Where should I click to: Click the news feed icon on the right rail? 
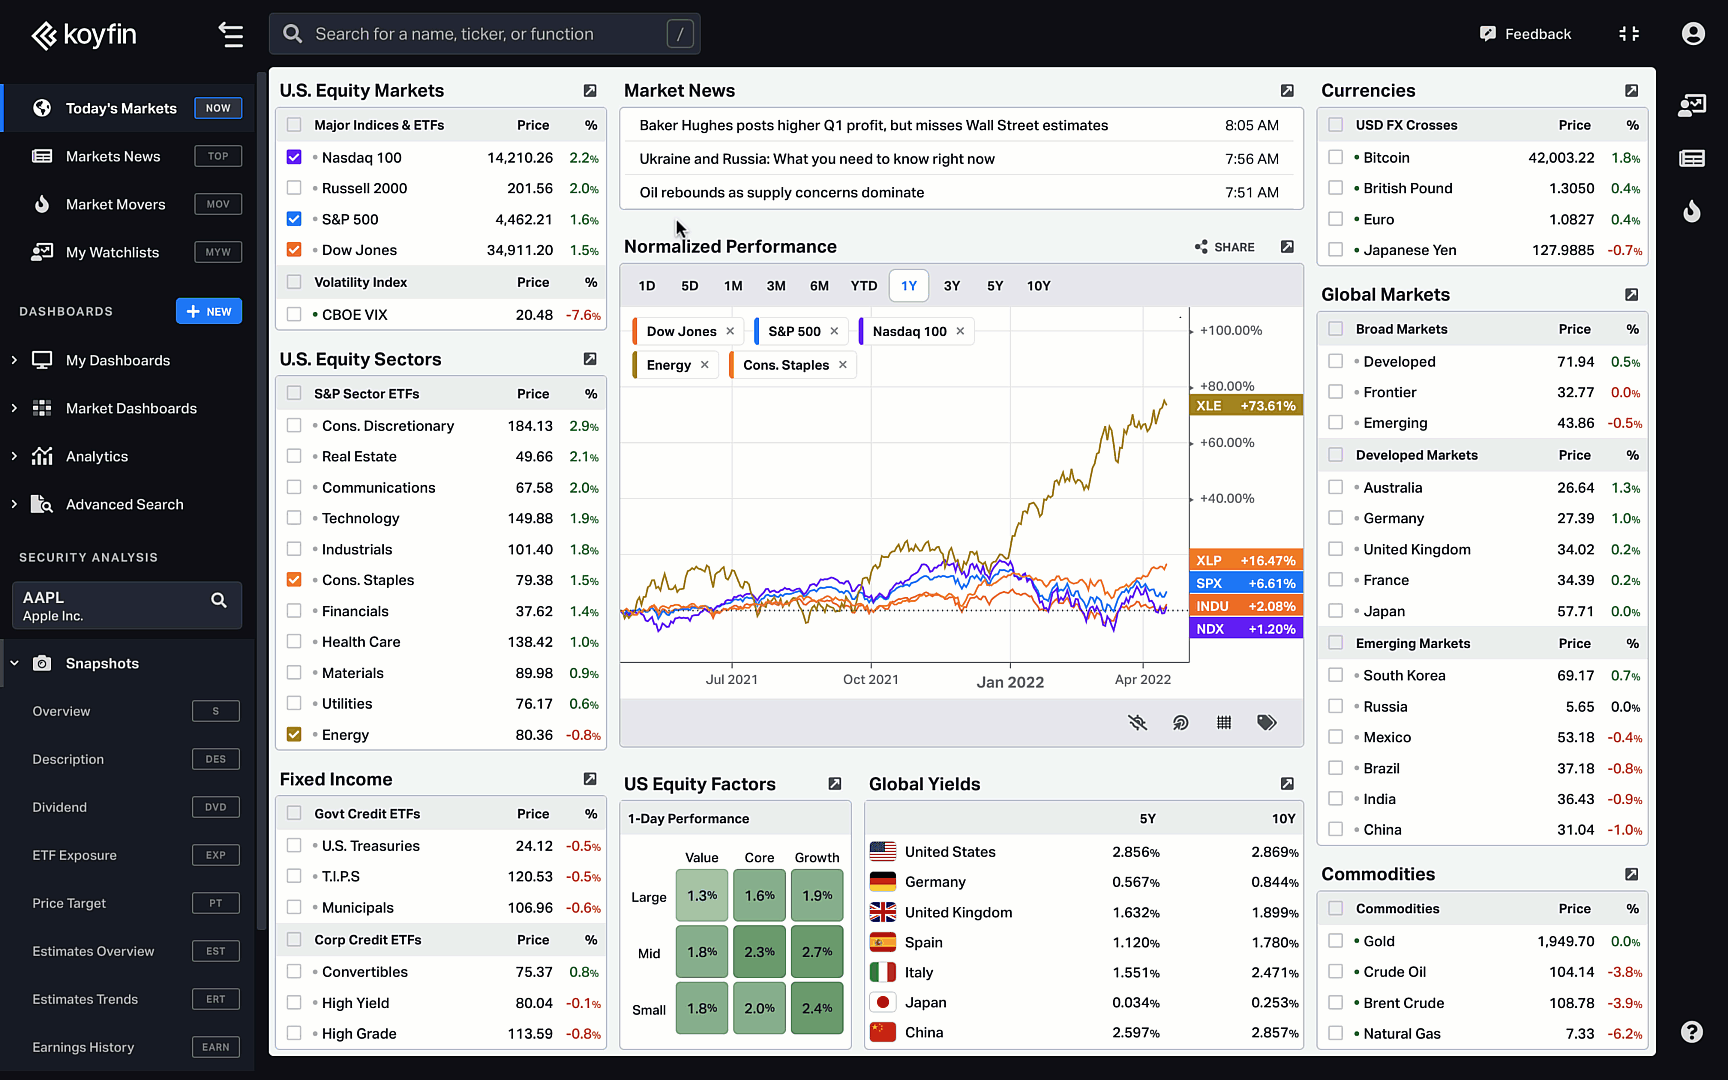pyautogui.click(x=1693, y=158)
